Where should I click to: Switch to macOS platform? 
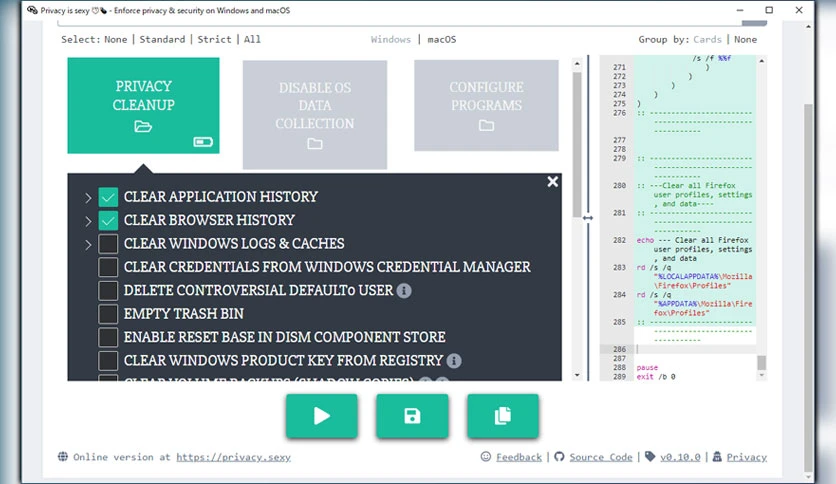click(442, 39)
